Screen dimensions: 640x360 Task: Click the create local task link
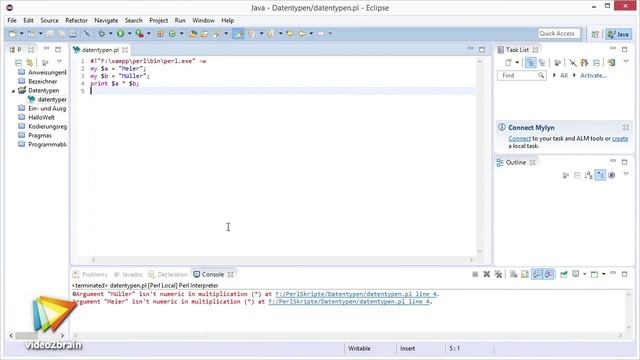pyautogui.click(x=620, y=139)
